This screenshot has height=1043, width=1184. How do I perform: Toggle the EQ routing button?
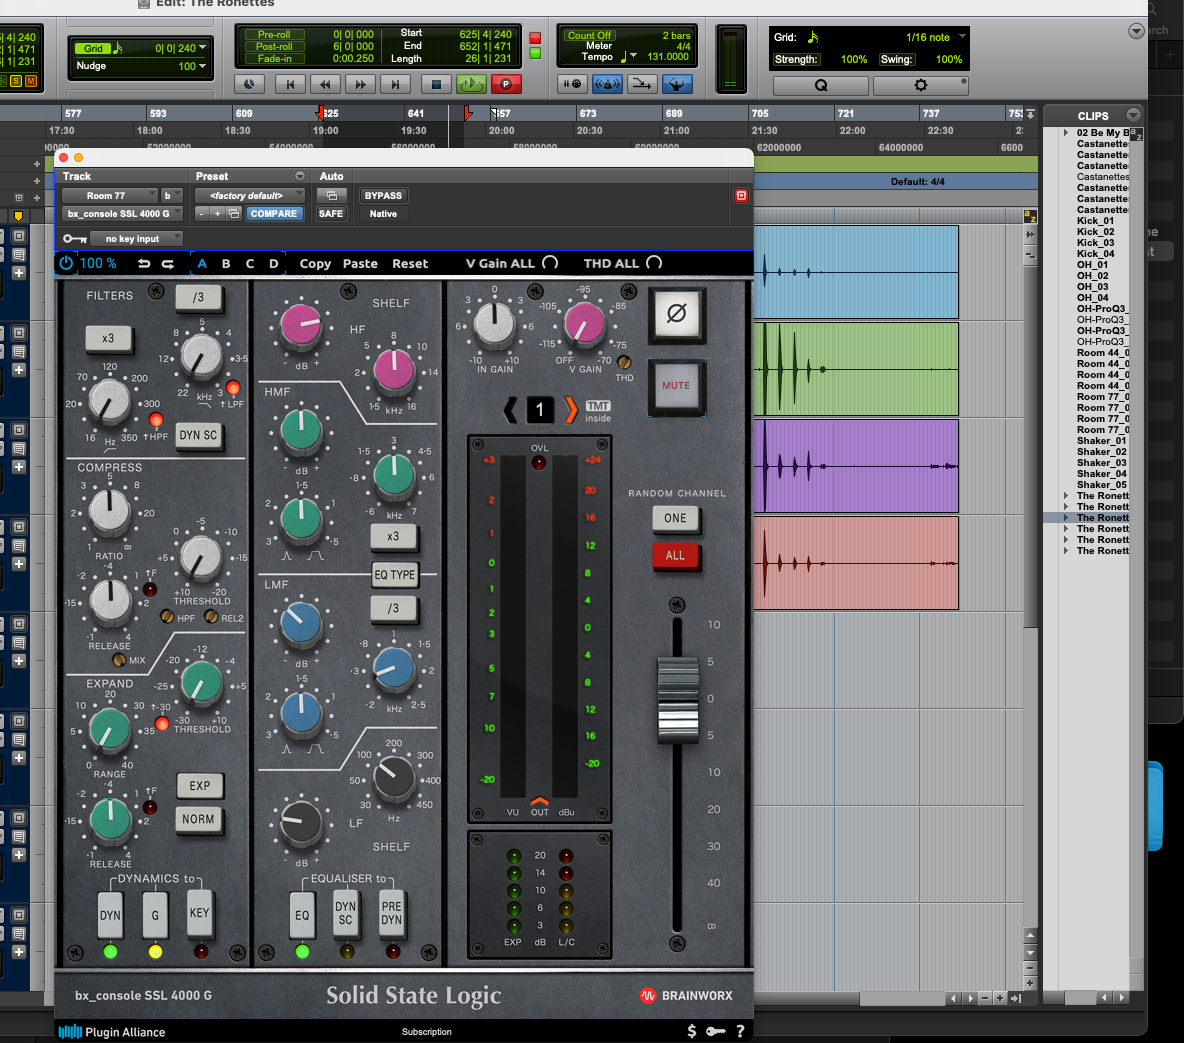tap(302, 915)
